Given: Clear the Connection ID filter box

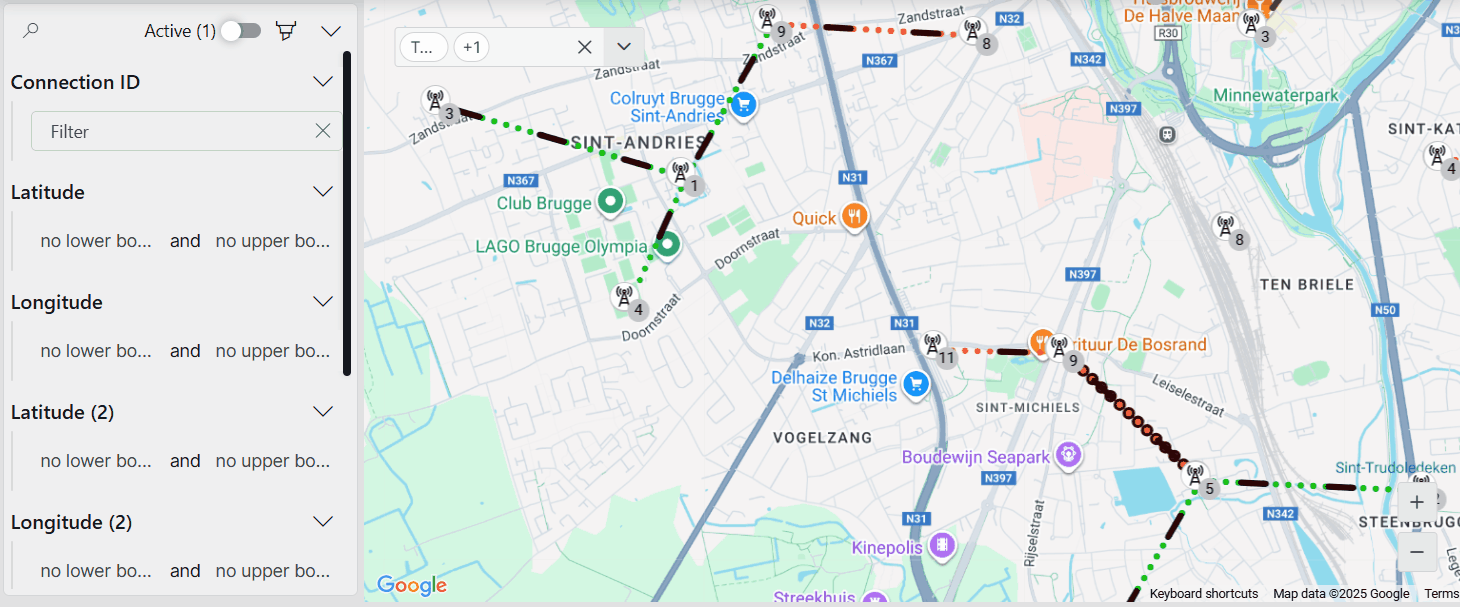Looking at the screenshot, I should pyautogui.click(x=322, y=131).
